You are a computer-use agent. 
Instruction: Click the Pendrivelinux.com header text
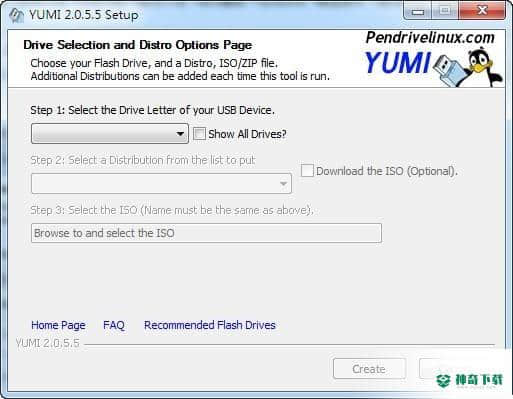pos(430,37)
